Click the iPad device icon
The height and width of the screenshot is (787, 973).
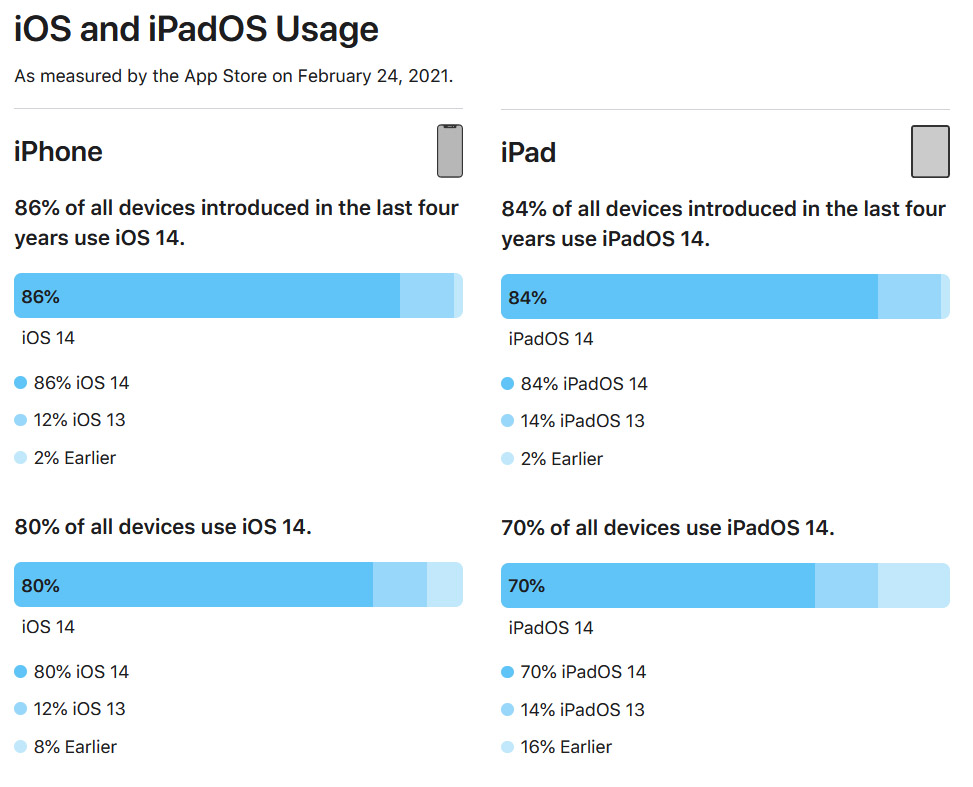tap(930, 151)
